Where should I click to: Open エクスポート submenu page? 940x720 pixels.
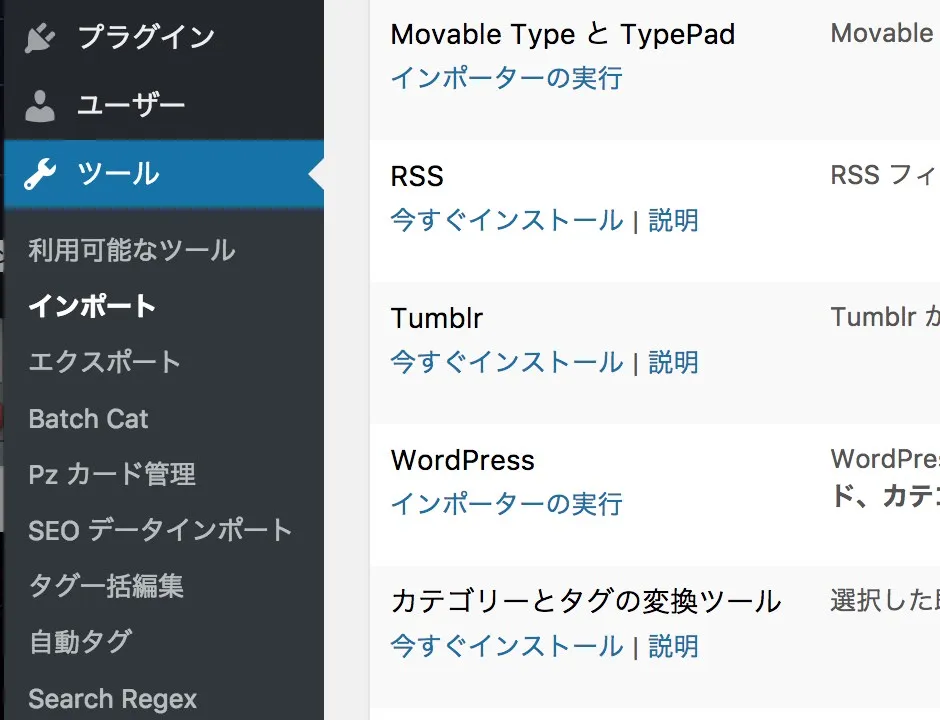coord(104,362)
